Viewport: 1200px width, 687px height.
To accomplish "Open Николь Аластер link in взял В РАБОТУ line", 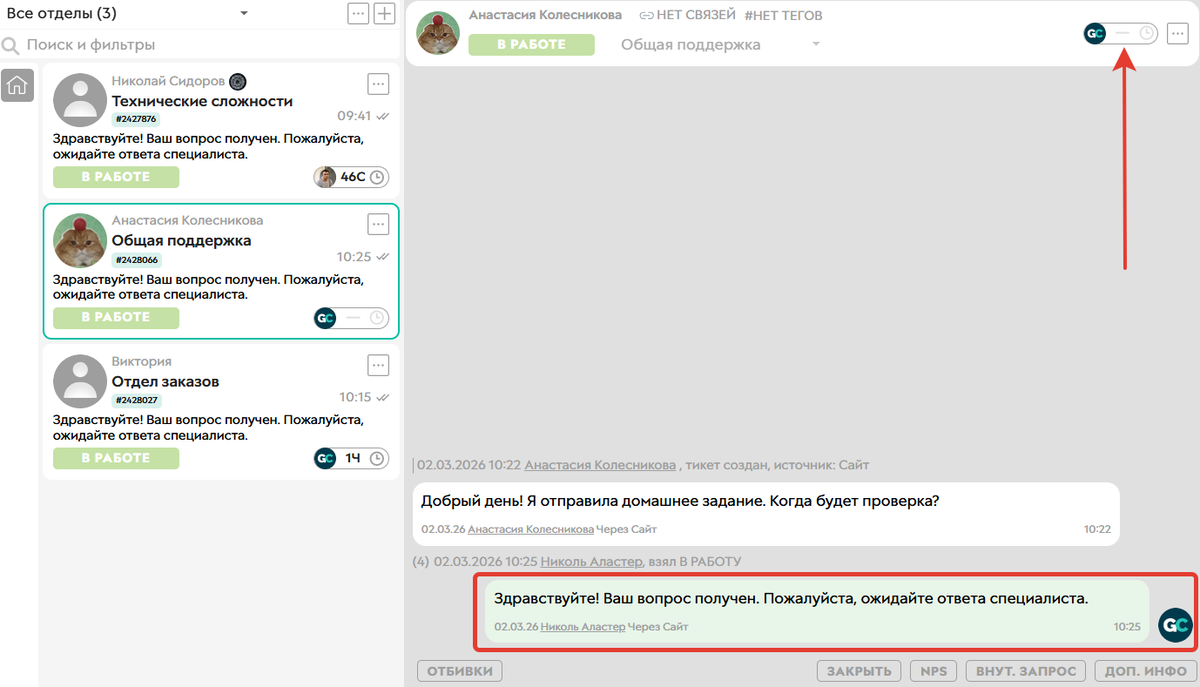I will pos(593,562).
